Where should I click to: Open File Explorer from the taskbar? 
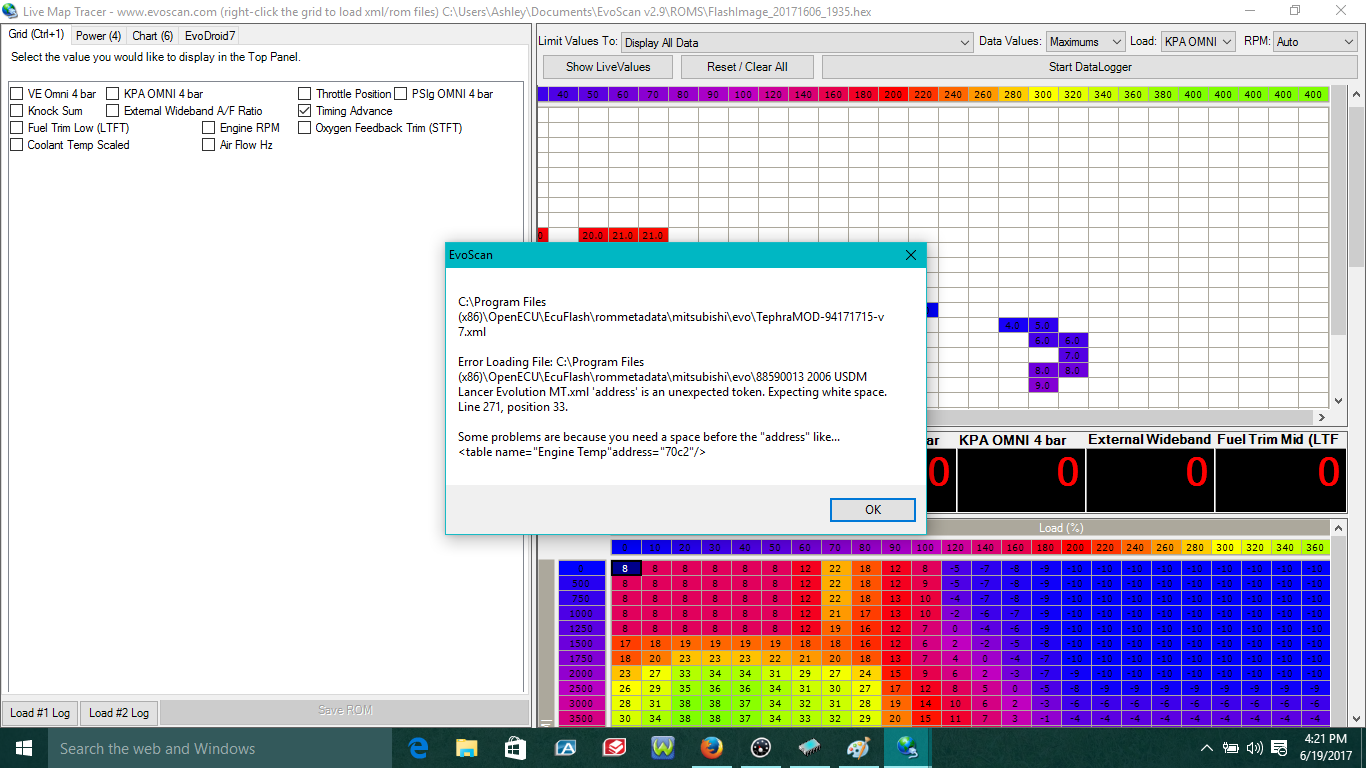[467, 748]
